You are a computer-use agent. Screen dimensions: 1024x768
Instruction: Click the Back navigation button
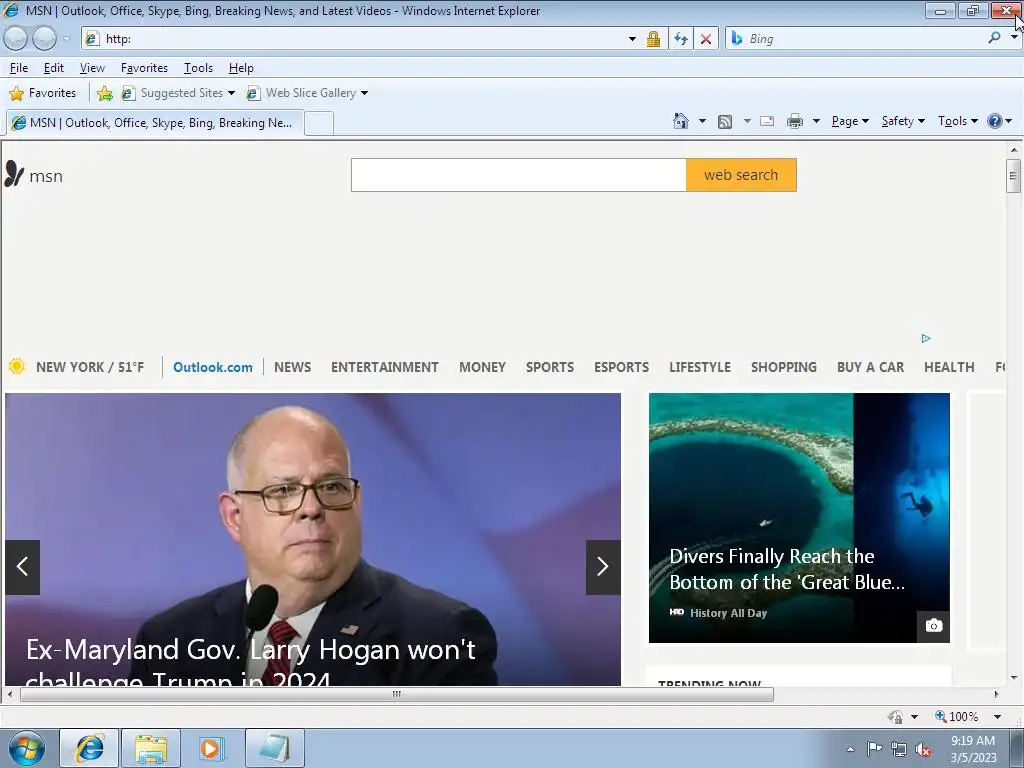point(16,39)
